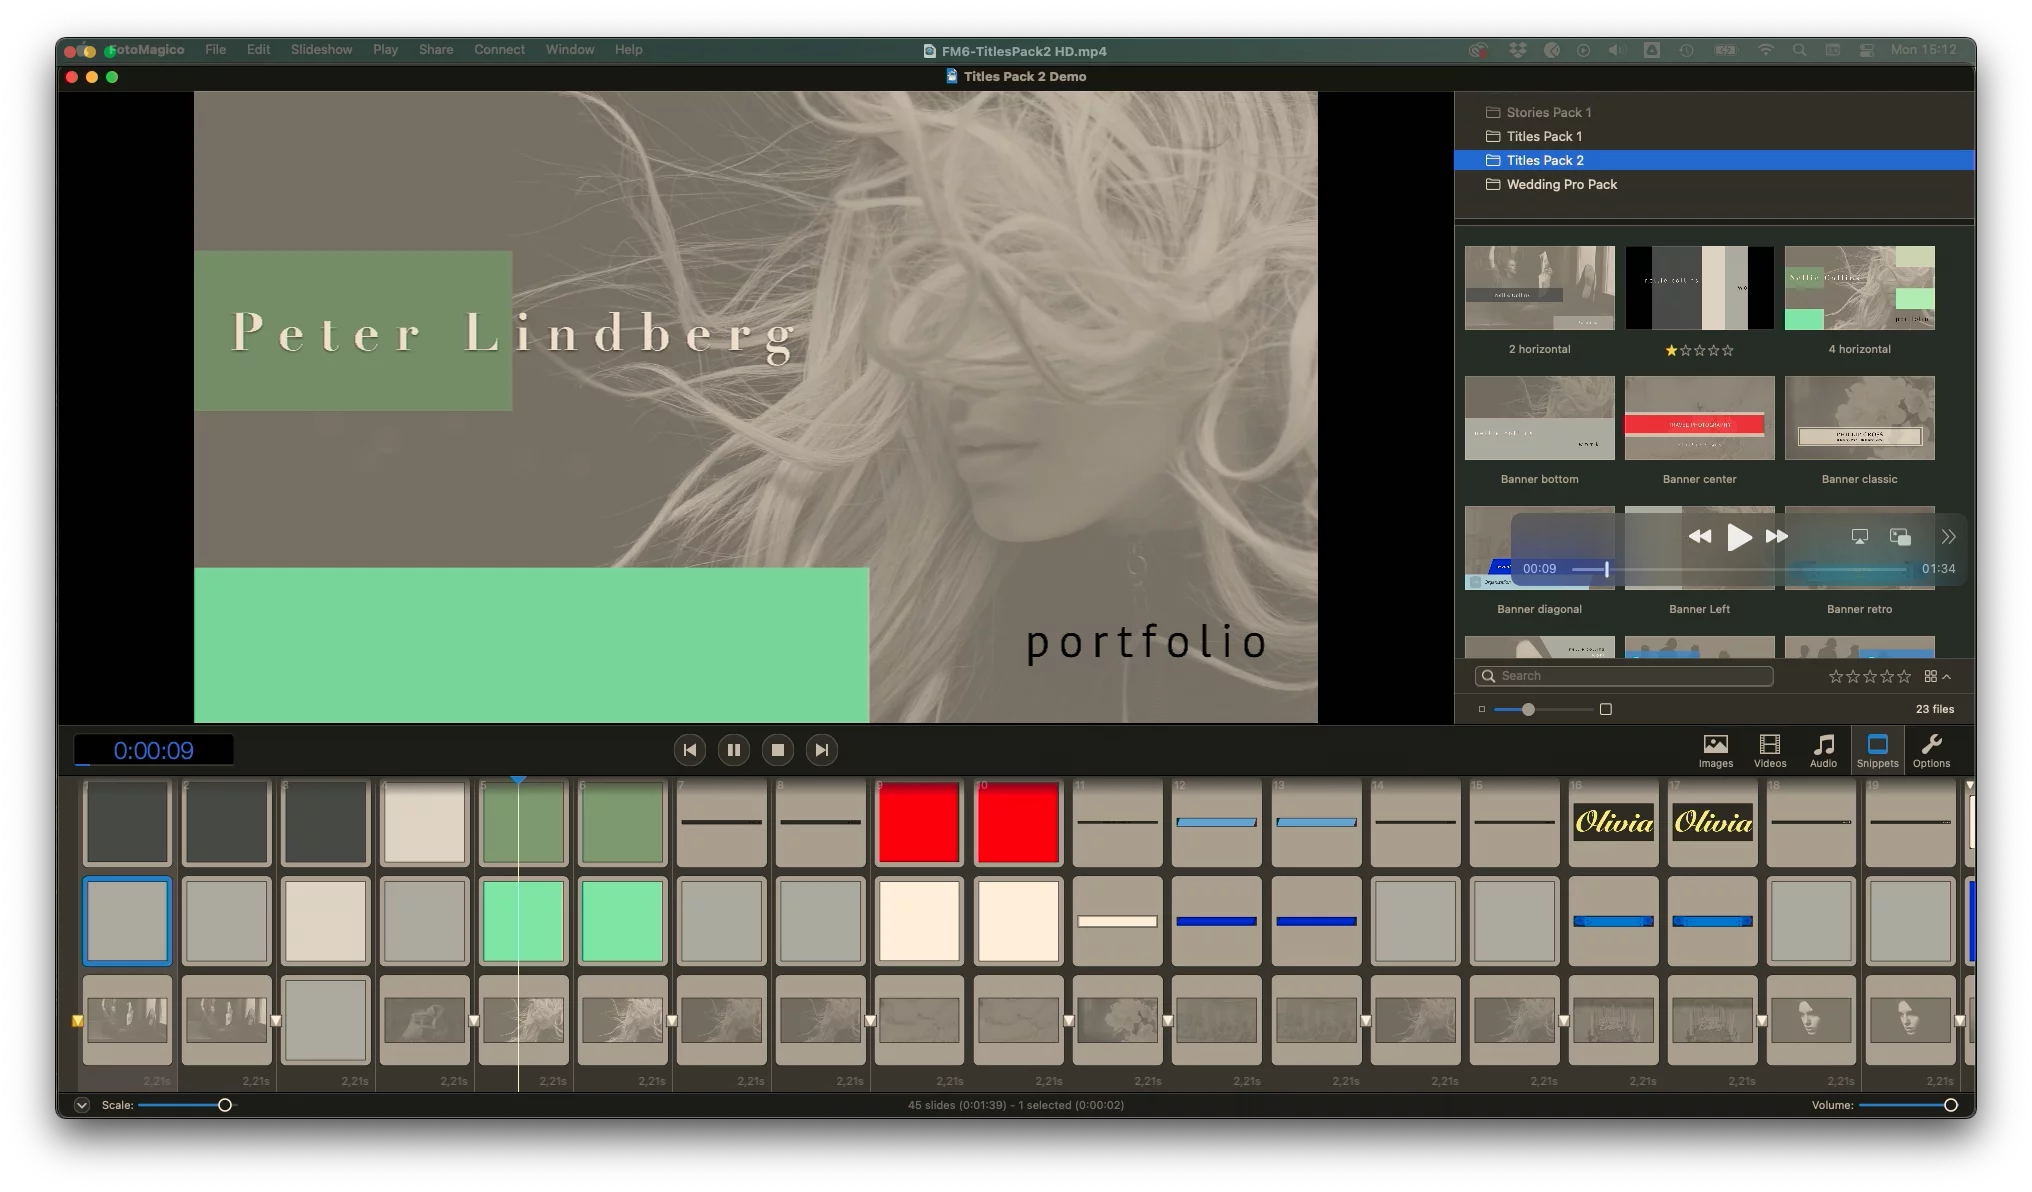The height and width of the screenshot is (1192, 2032).
Task: Open the Wedding Pro Pack folder
Action: coord(1561,184)
